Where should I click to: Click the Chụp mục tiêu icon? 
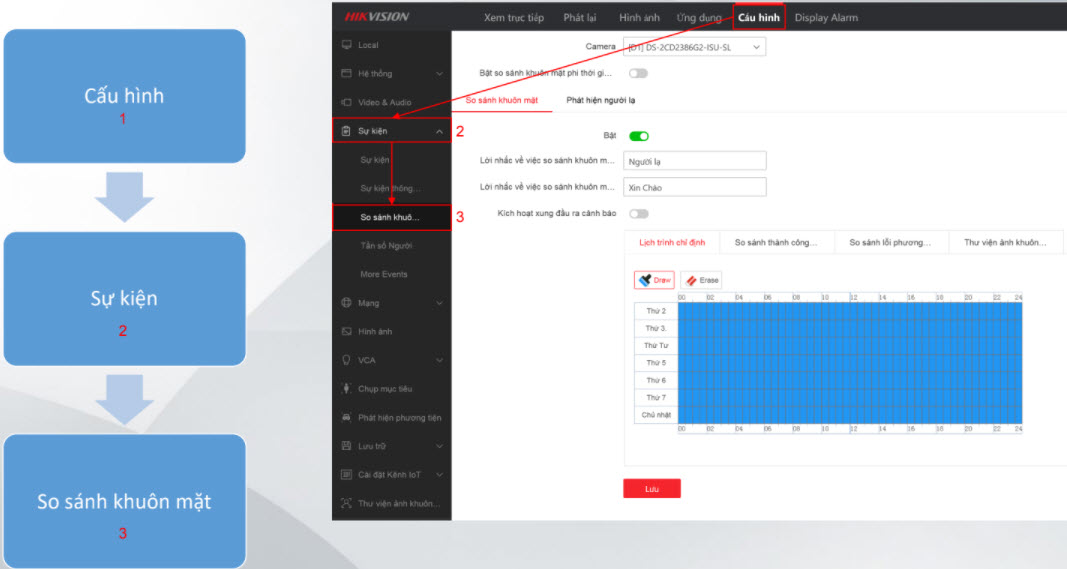pyautogui.click(x=347, y=389)
